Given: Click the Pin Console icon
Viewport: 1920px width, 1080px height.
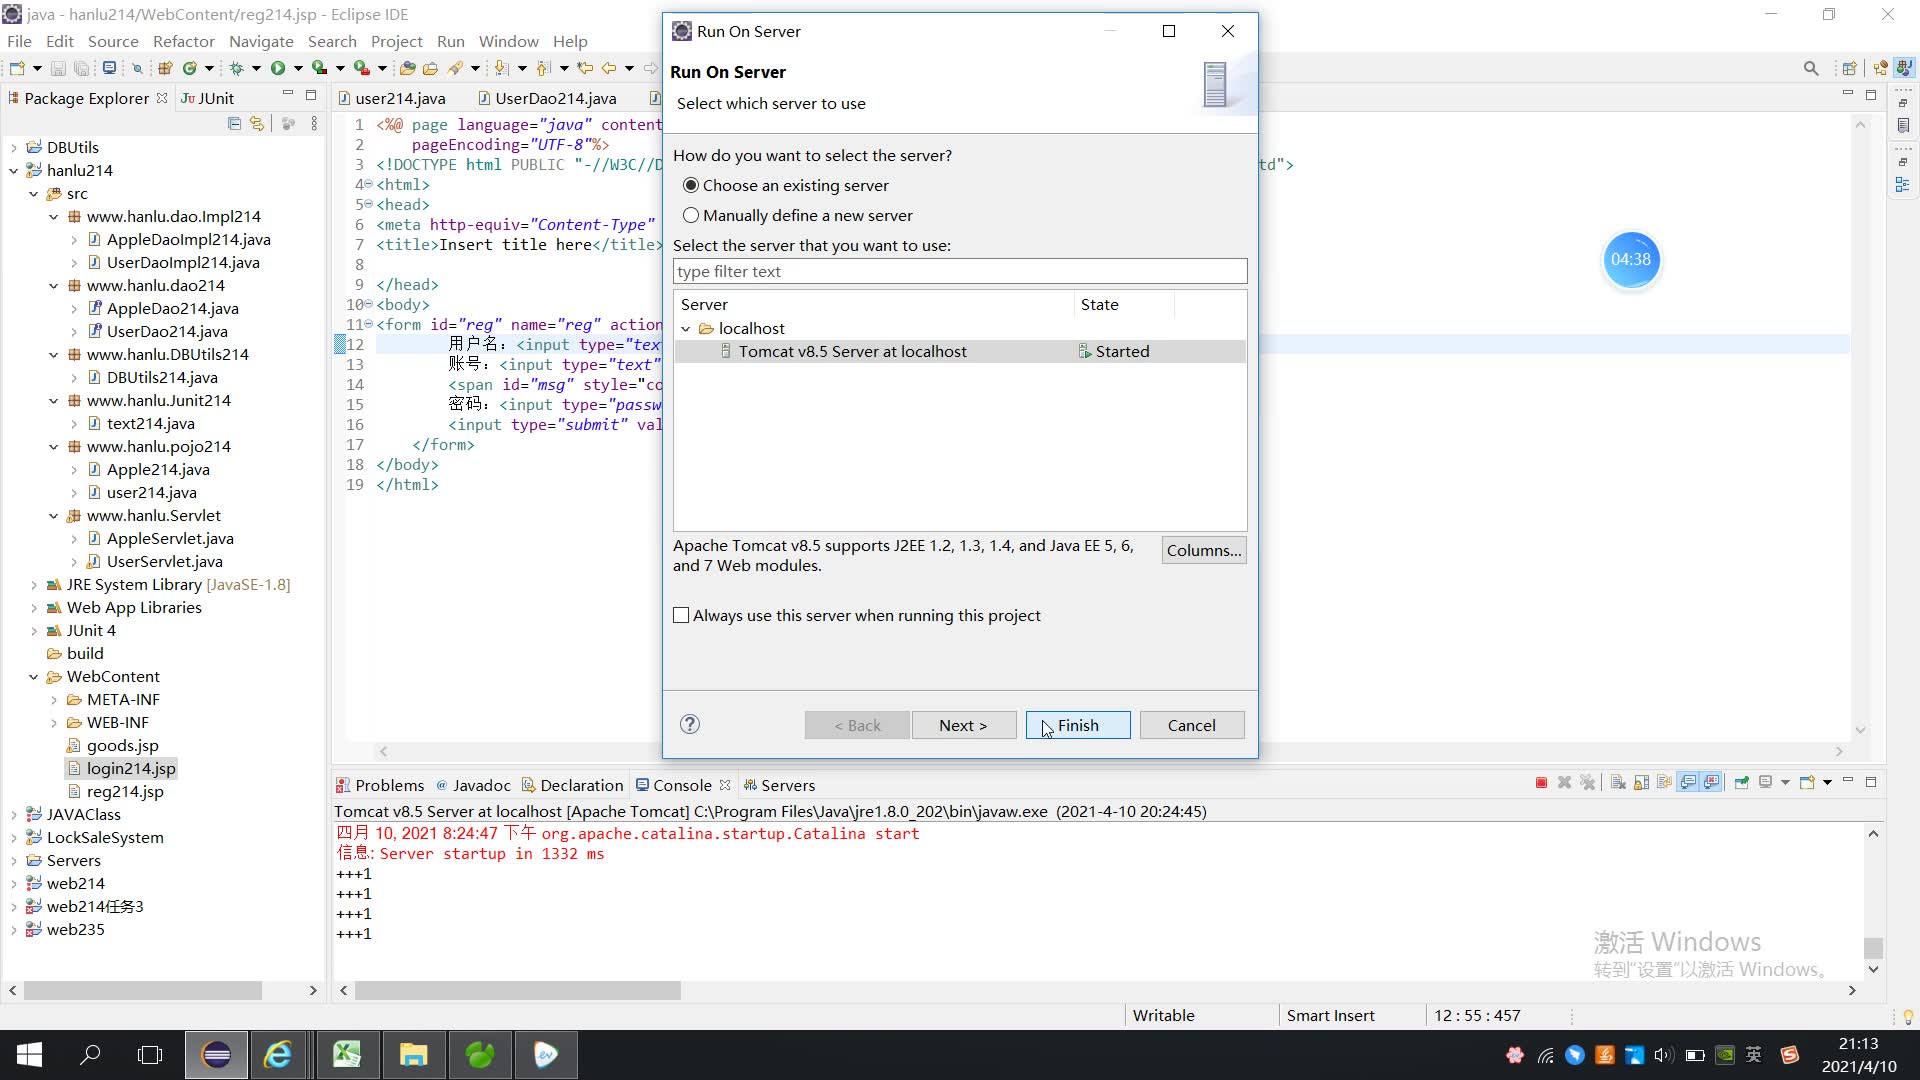Looking at the screenshot, I should coord(1742,782).
